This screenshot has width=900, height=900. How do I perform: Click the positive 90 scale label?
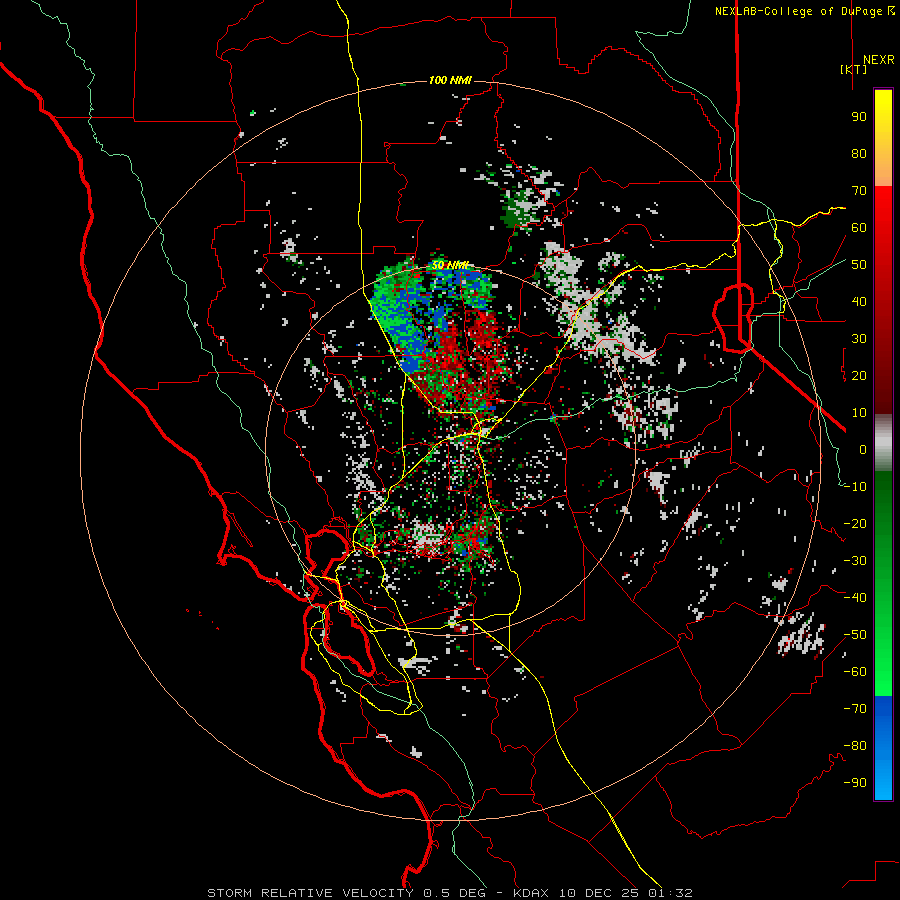click(859, 117)
